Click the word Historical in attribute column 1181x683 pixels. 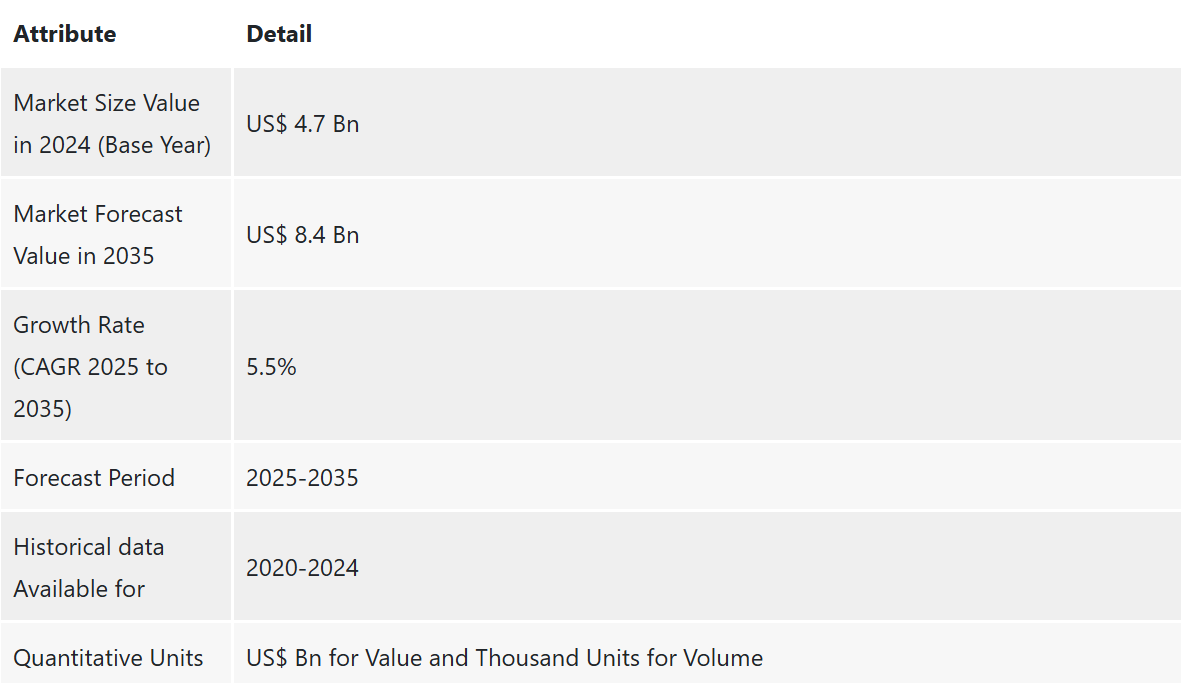(63, 547)
